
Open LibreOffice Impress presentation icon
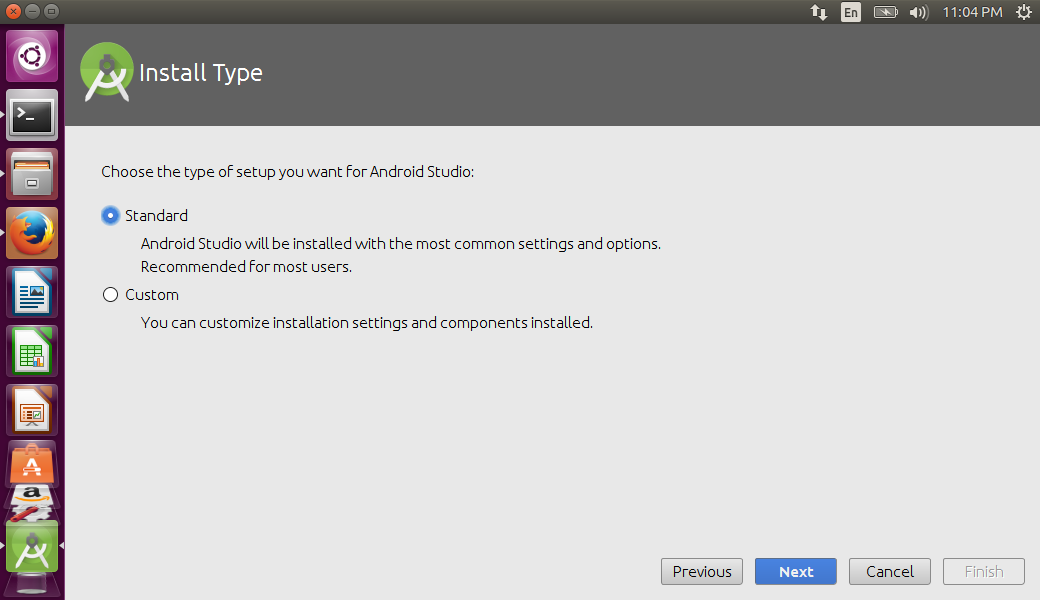(32, 410)
